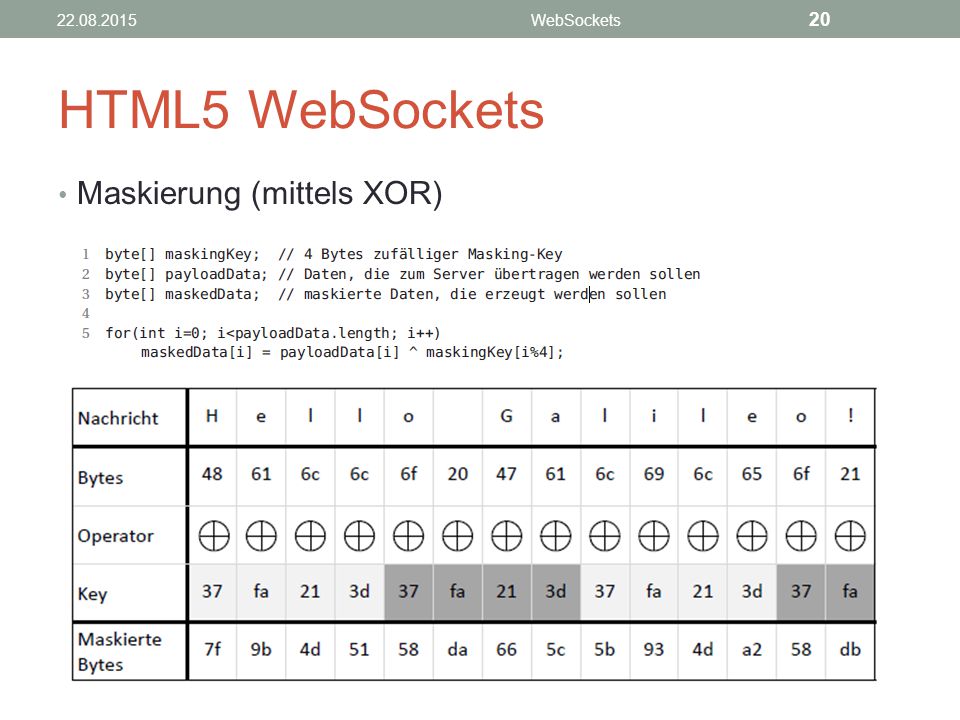960x720 pixels.
Task: Click the XOR symbol below byte 21
Action: coord(850,536)
